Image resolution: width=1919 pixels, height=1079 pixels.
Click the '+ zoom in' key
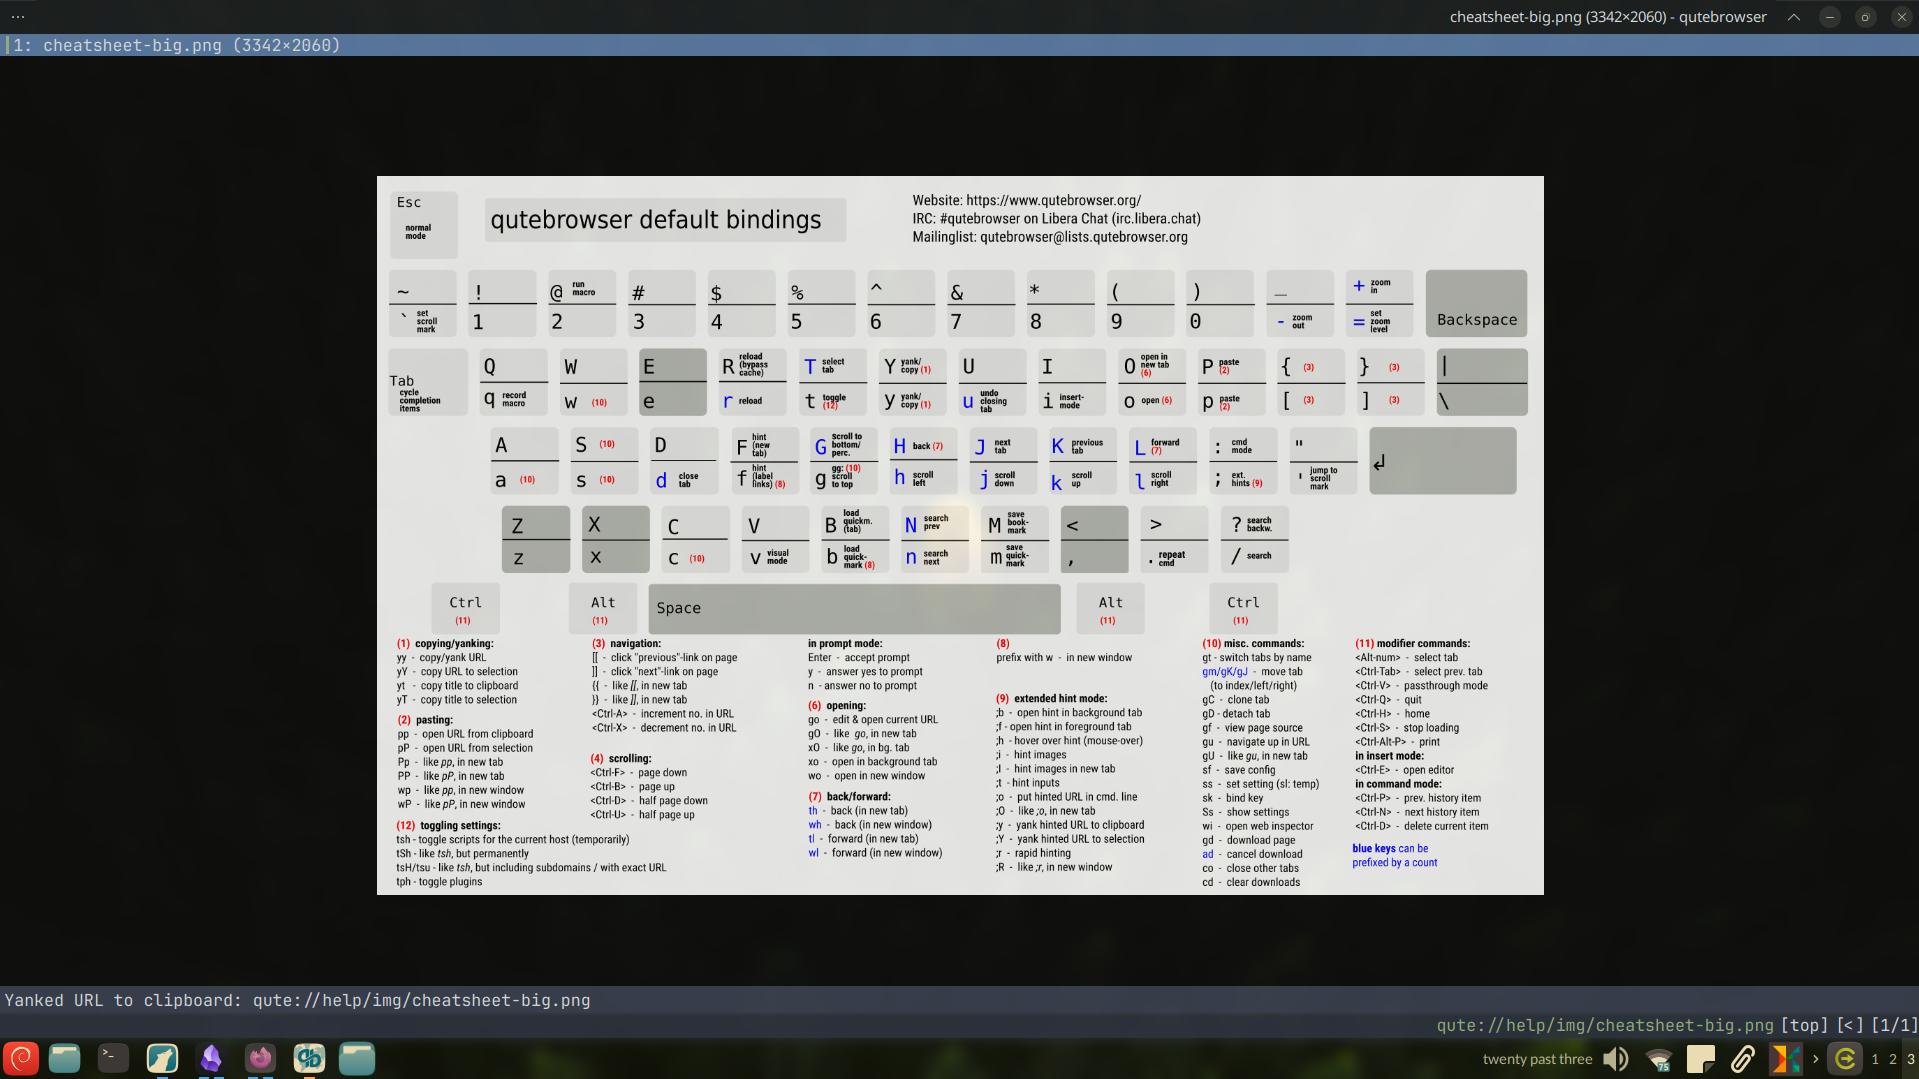coord(1379,286)
